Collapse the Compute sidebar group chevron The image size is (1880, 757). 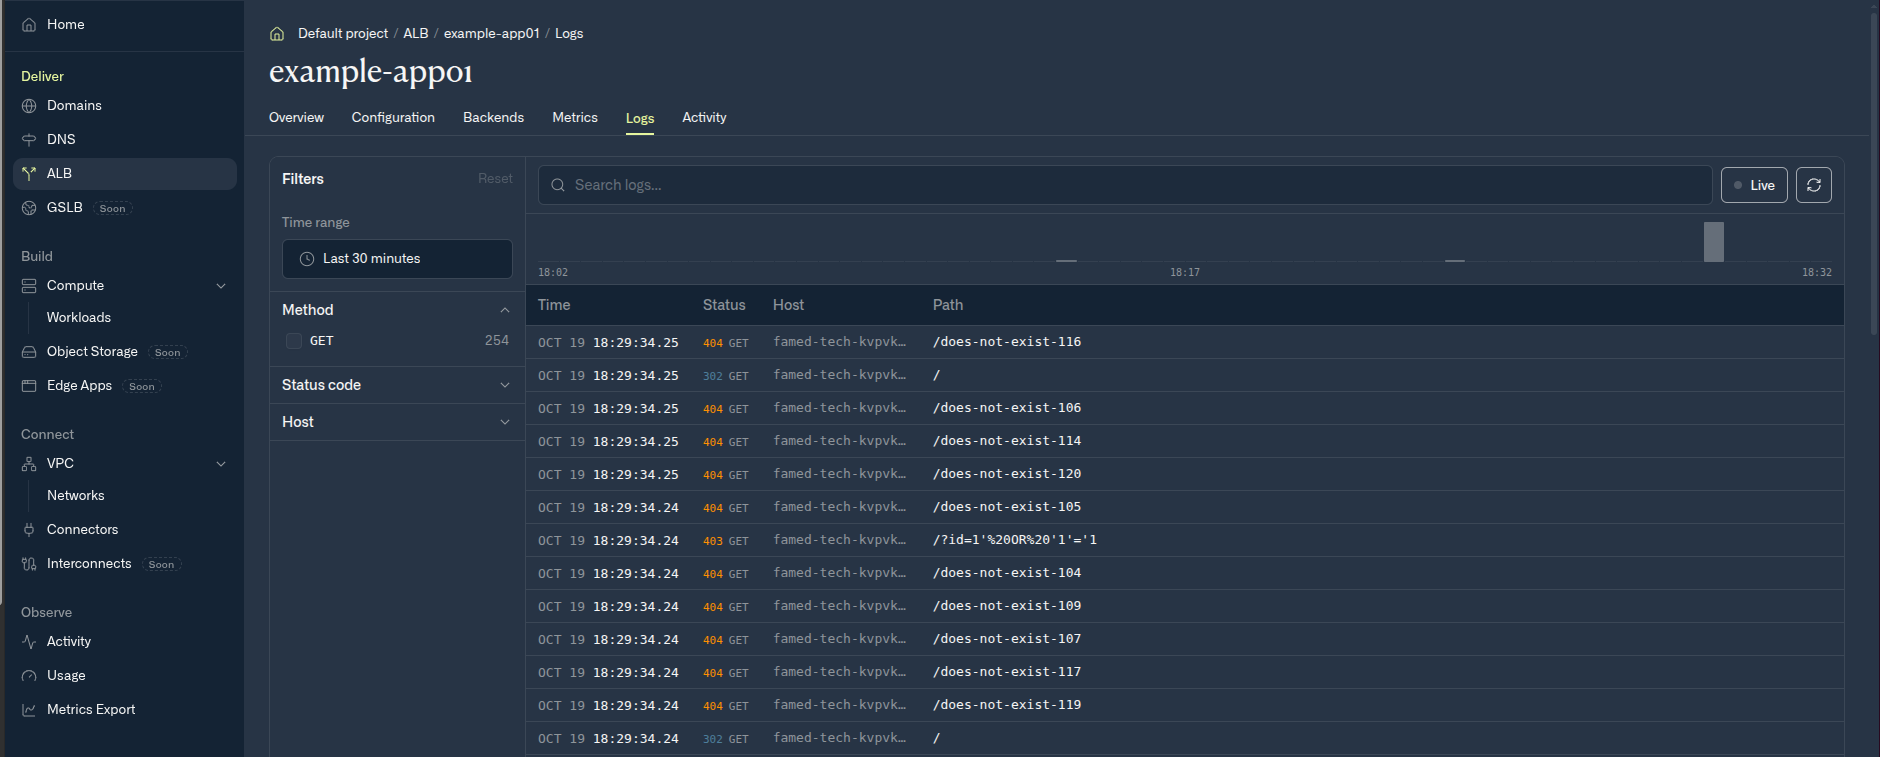[221, 286]
